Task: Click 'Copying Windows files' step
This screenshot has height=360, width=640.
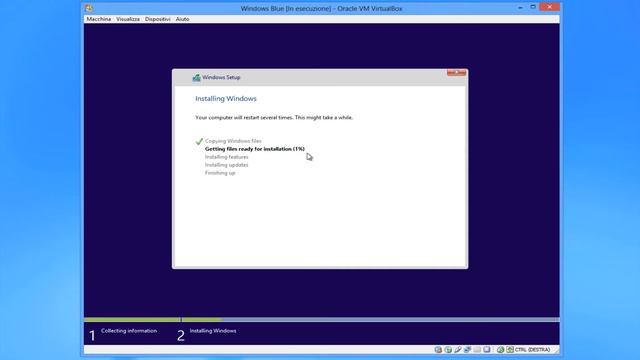Action: (233, 141)
